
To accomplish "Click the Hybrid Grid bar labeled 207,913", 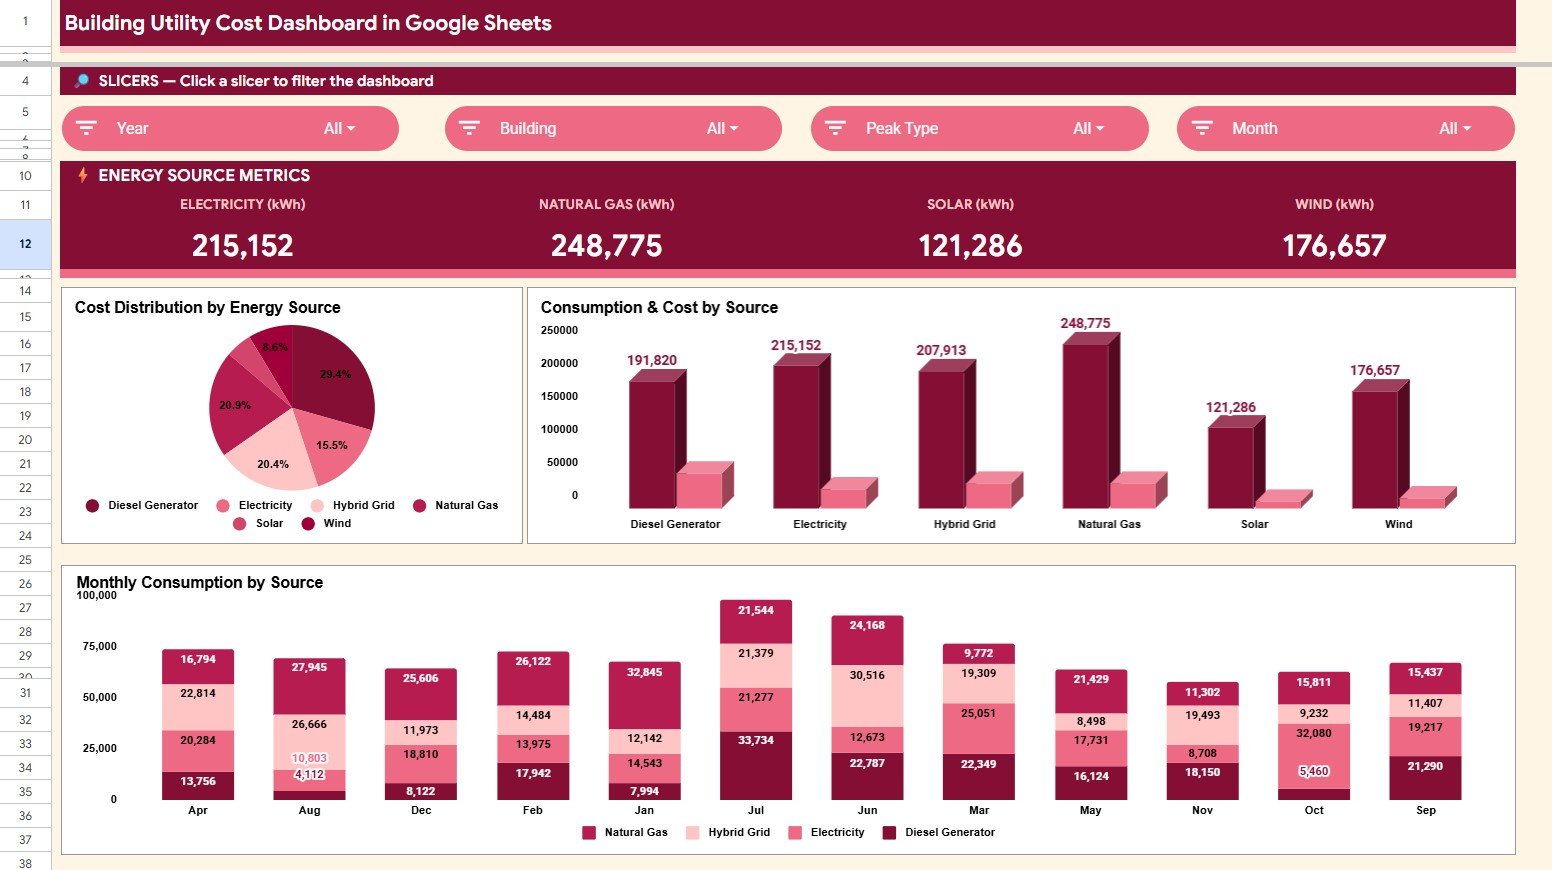I will 941,440.
